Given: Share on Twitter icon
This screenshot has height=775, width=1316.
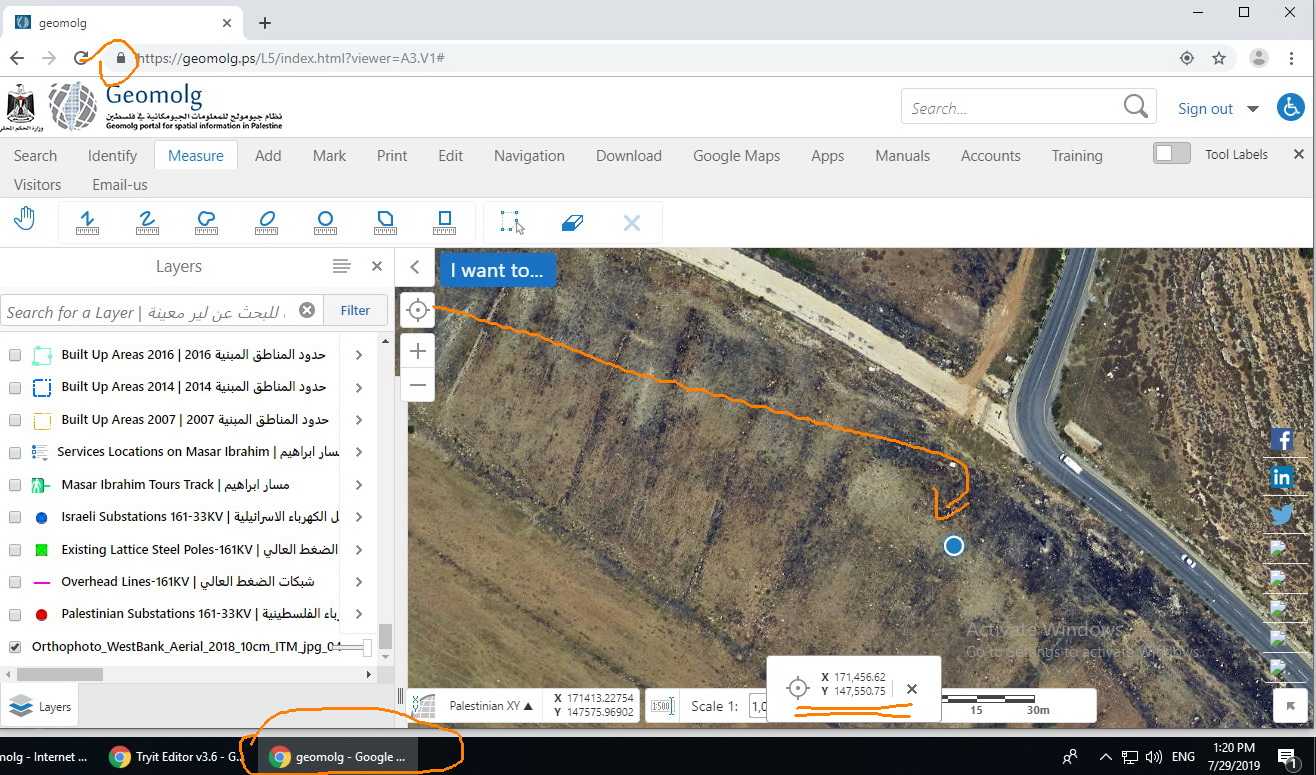Looking at the screenshot, I should coord(1282,515).
